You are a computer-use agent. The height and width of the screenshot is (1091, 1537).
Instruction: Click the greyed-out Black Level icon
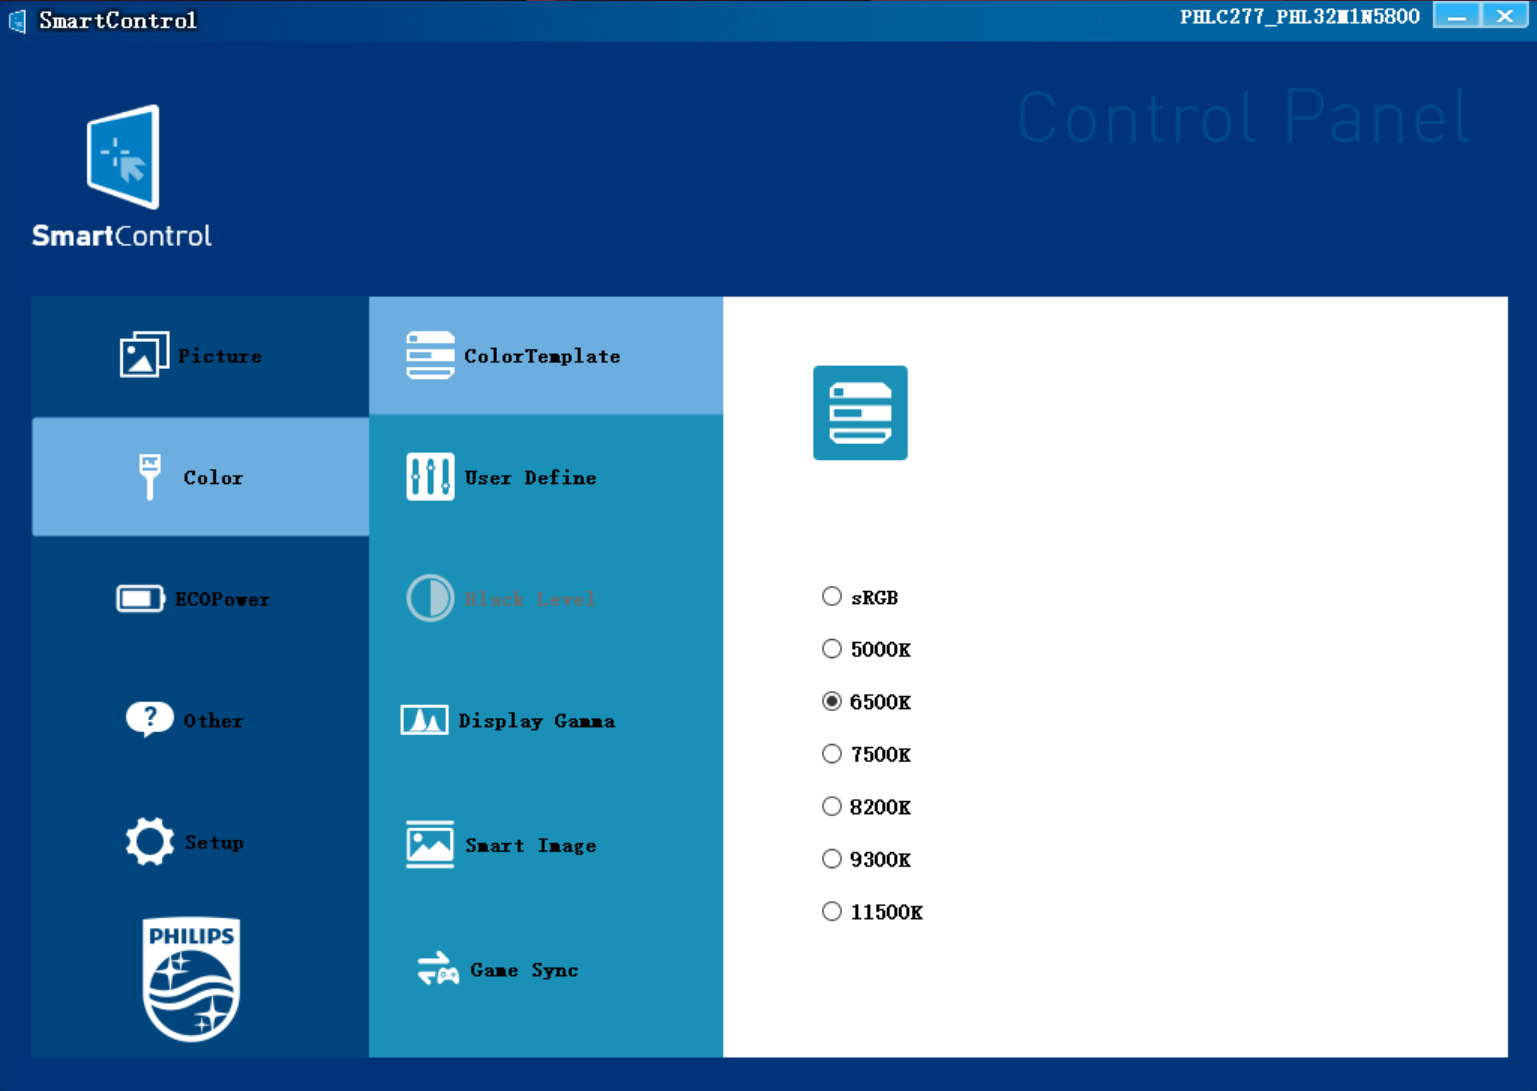tap(430, 598)
